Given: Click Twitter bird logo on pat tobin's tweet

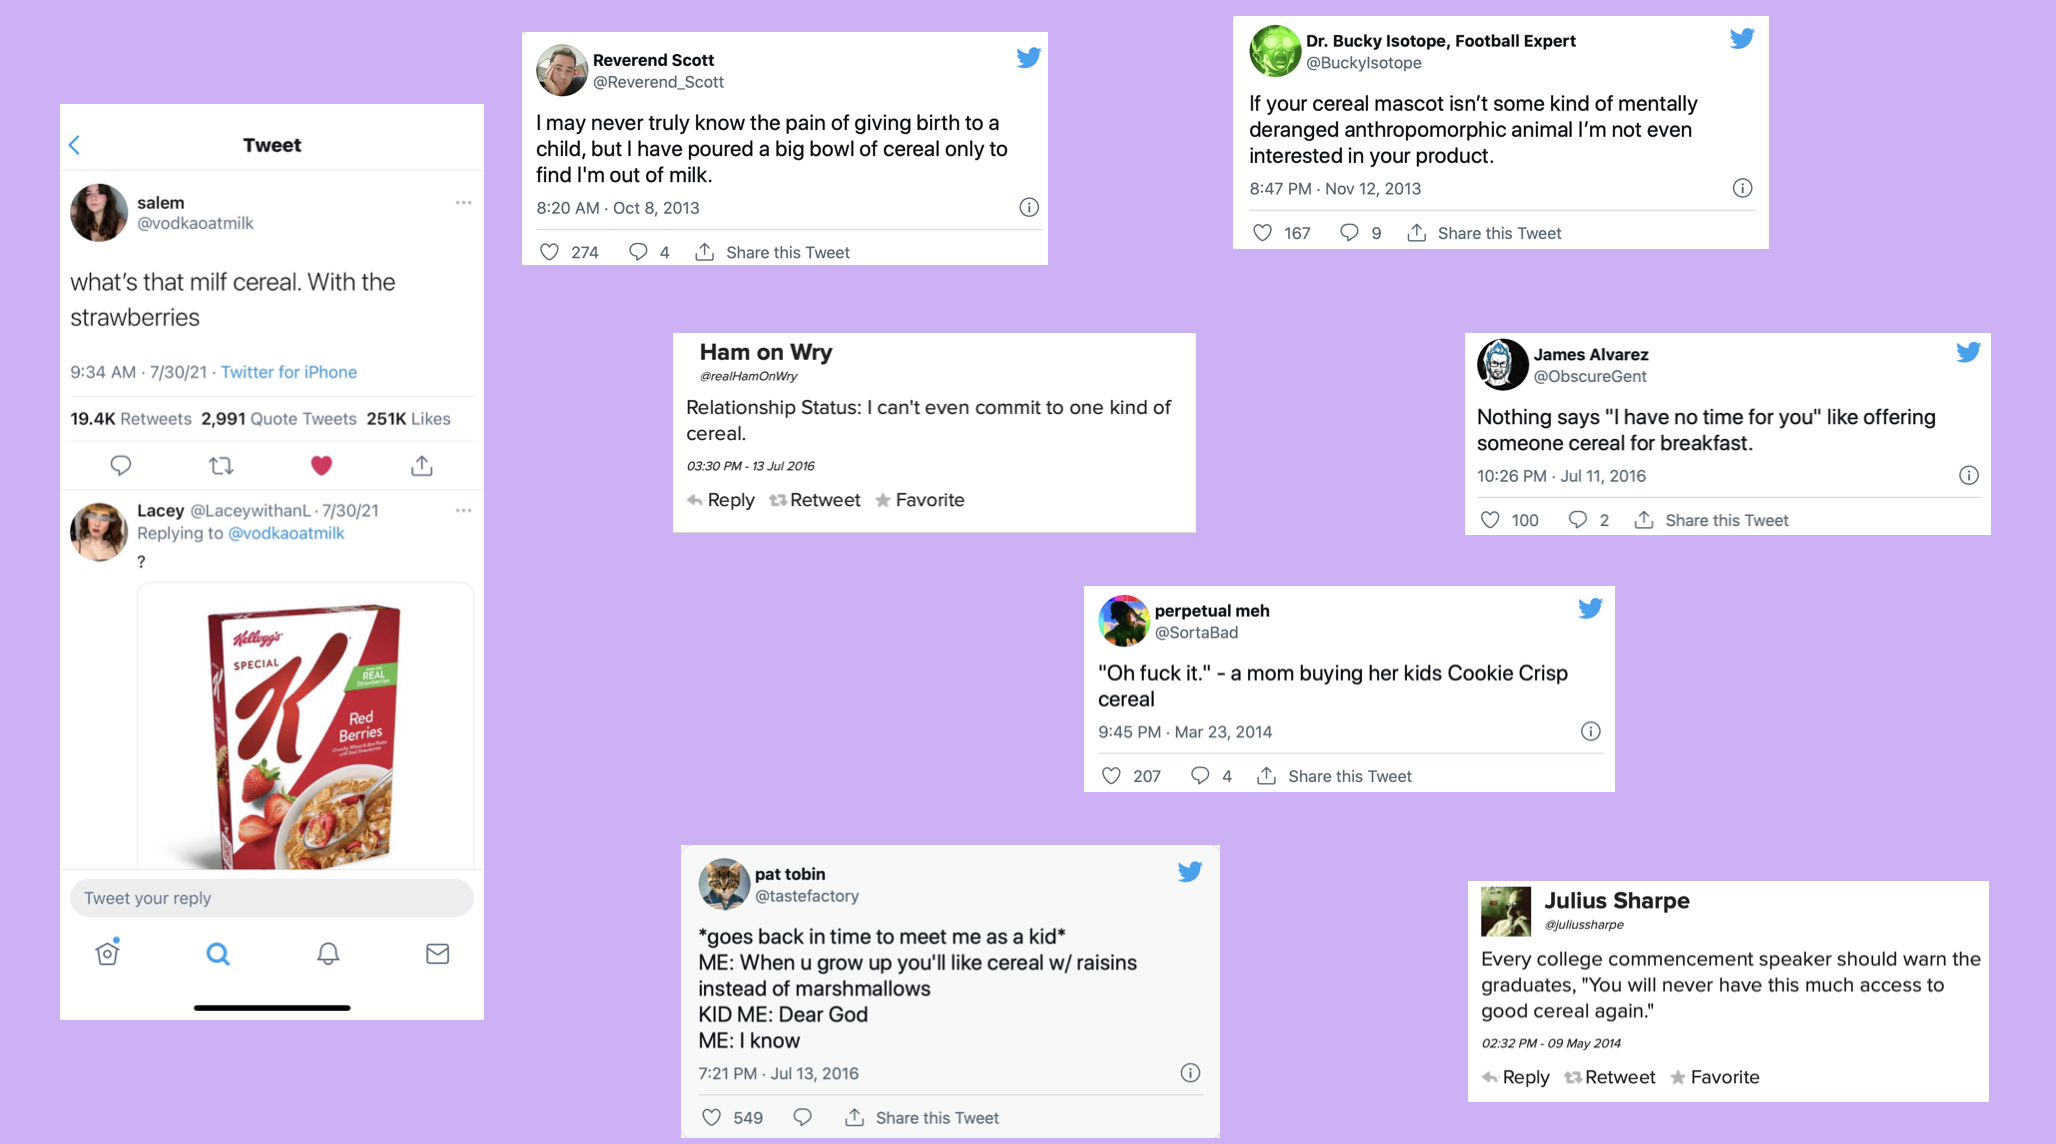Looking at the screenshot, I should (1190, 872).
